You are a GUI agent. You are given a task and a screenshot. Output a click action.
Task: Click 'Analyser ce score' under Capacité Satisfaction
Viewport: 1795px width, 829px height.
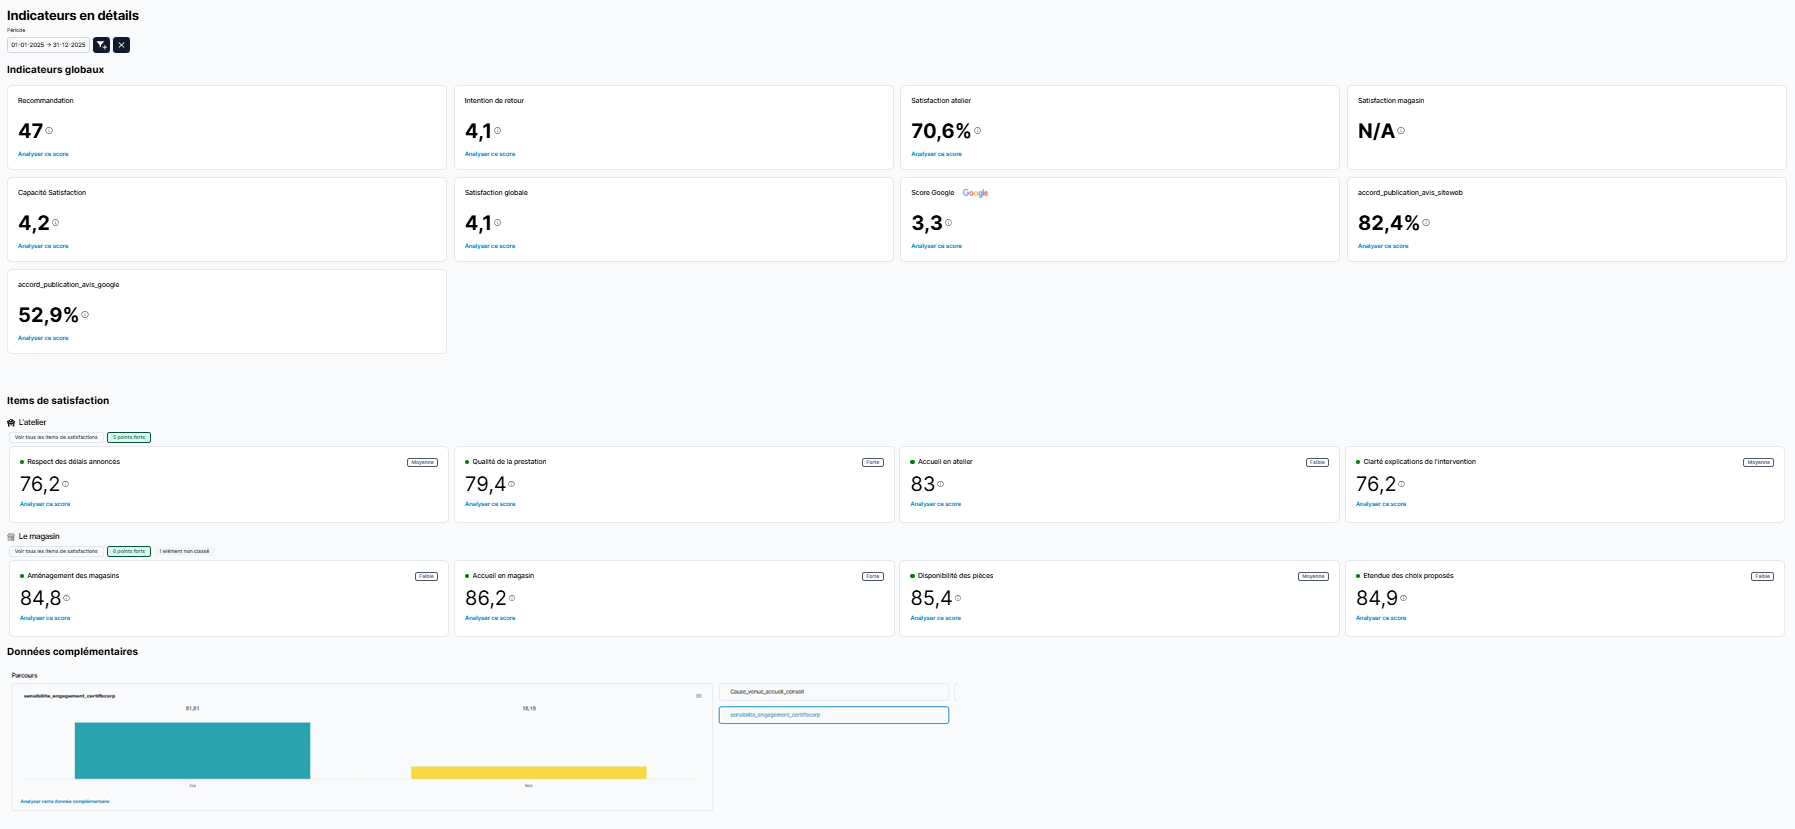(43, 246)
